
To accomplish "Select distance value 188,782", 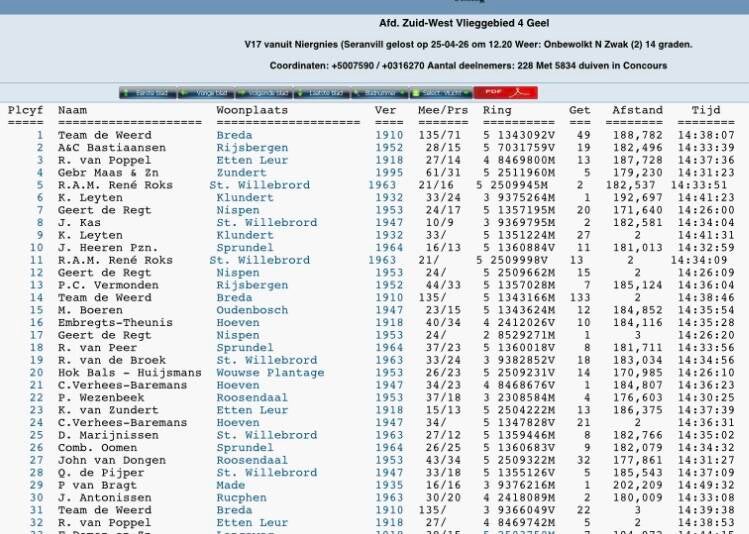I will [x=638, y=135].
